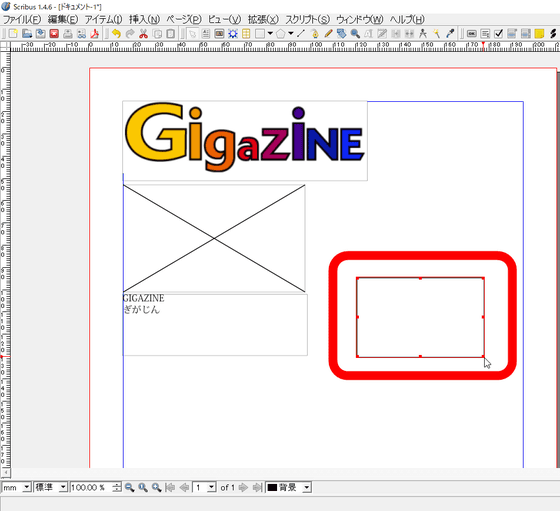
Task: Open the ビュー(V) menu
Action: click(224, 19)
